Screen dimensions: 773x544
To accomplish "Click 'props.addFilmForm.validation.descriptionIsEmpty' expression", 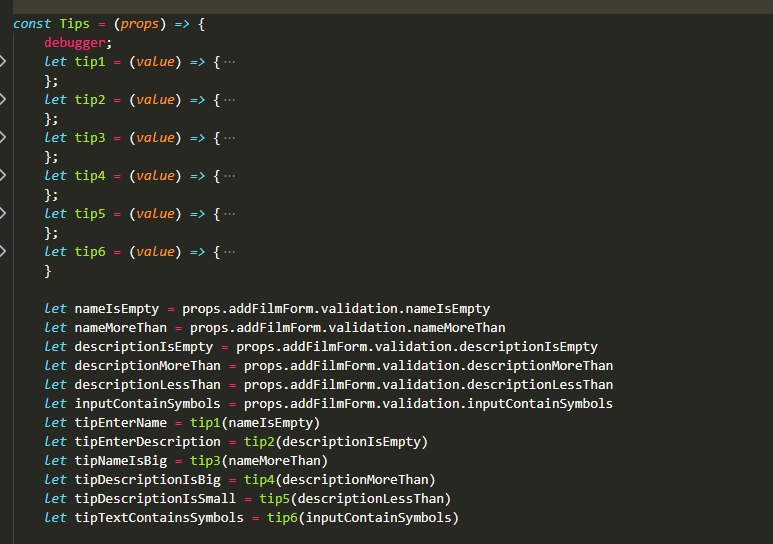I will 417,347.
